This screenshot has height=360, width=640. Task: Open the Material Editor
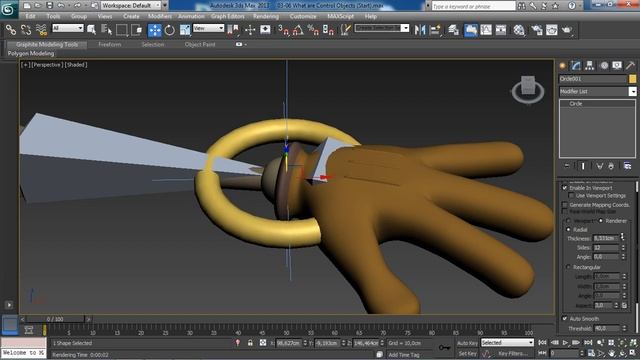[x=519, y=30]
